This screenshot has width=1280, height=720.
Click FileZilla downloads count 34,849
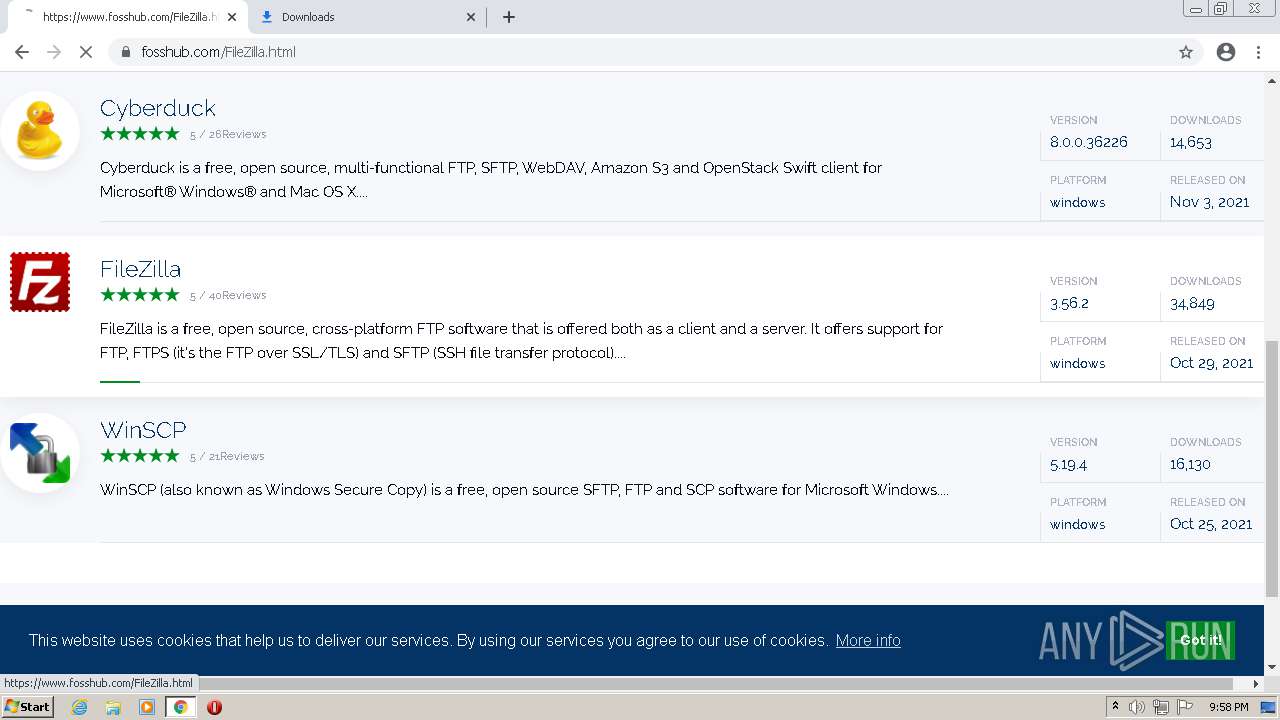tap(1192, 303)
